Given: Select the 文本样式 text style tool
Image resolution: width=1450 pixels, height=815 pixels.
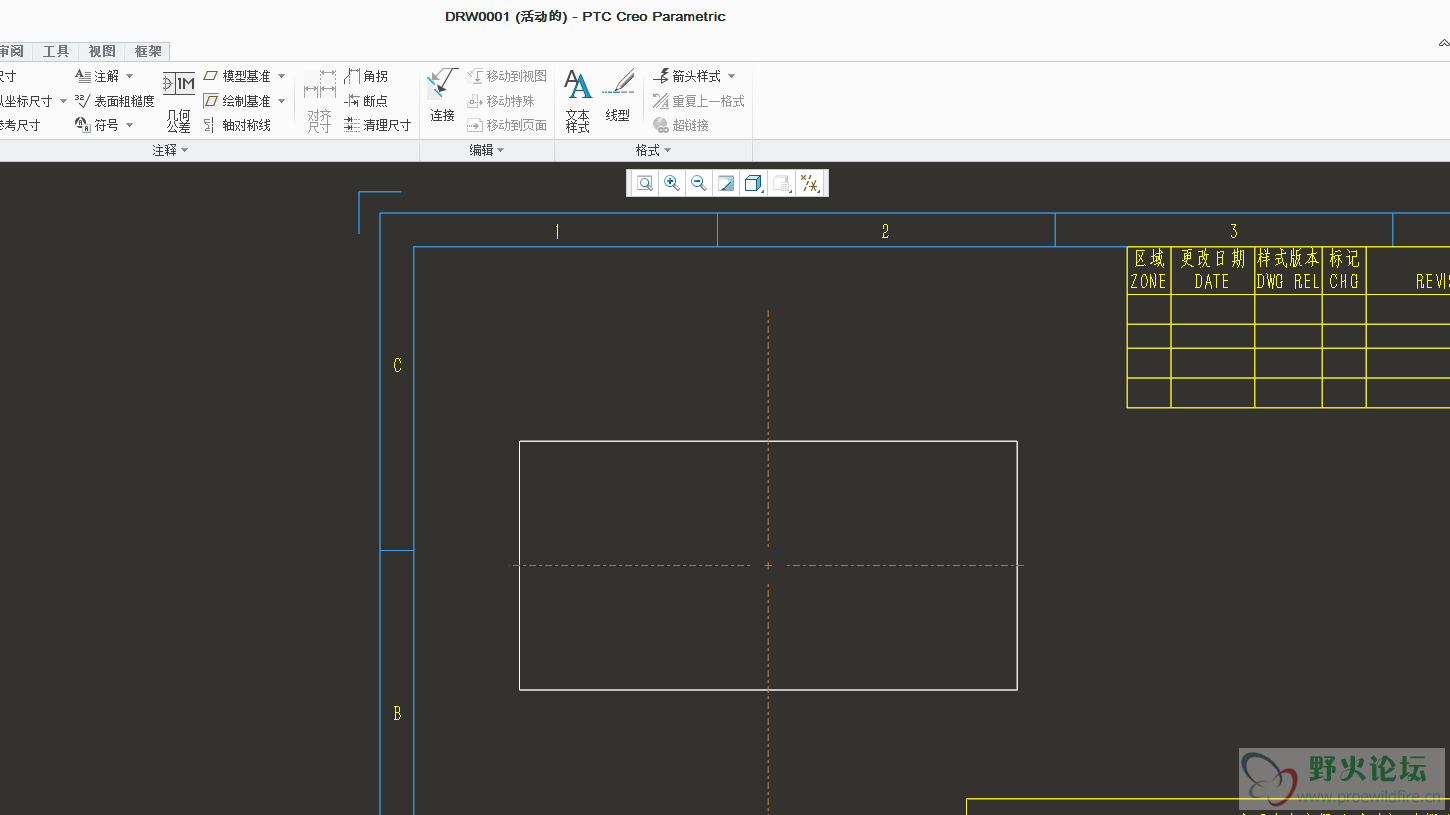Looking at the screenshot, I should [x=578, y=101].
